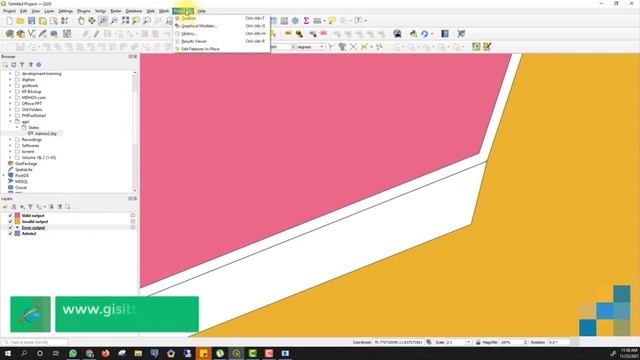Save the project with the floppy icon
640x360 pixels.
coord(31,21)
